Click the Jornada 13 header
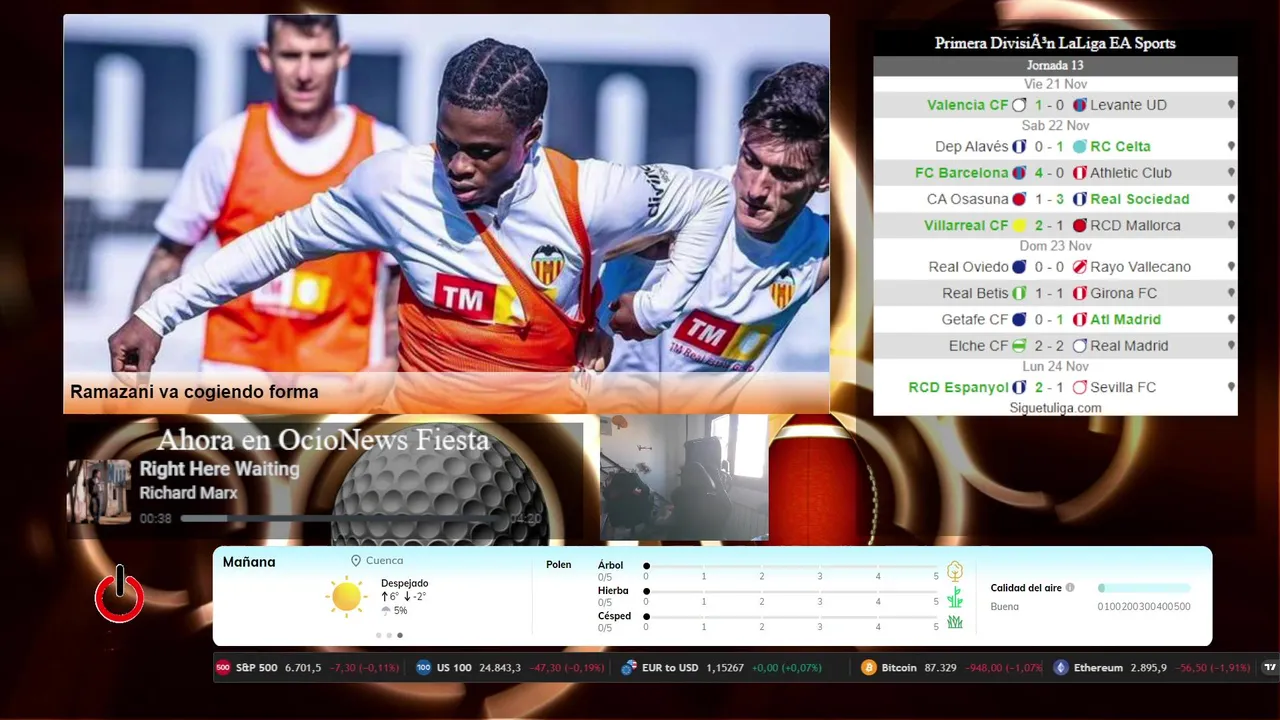The height and width of the screenshot is (720, 1280). (1055, 65)
